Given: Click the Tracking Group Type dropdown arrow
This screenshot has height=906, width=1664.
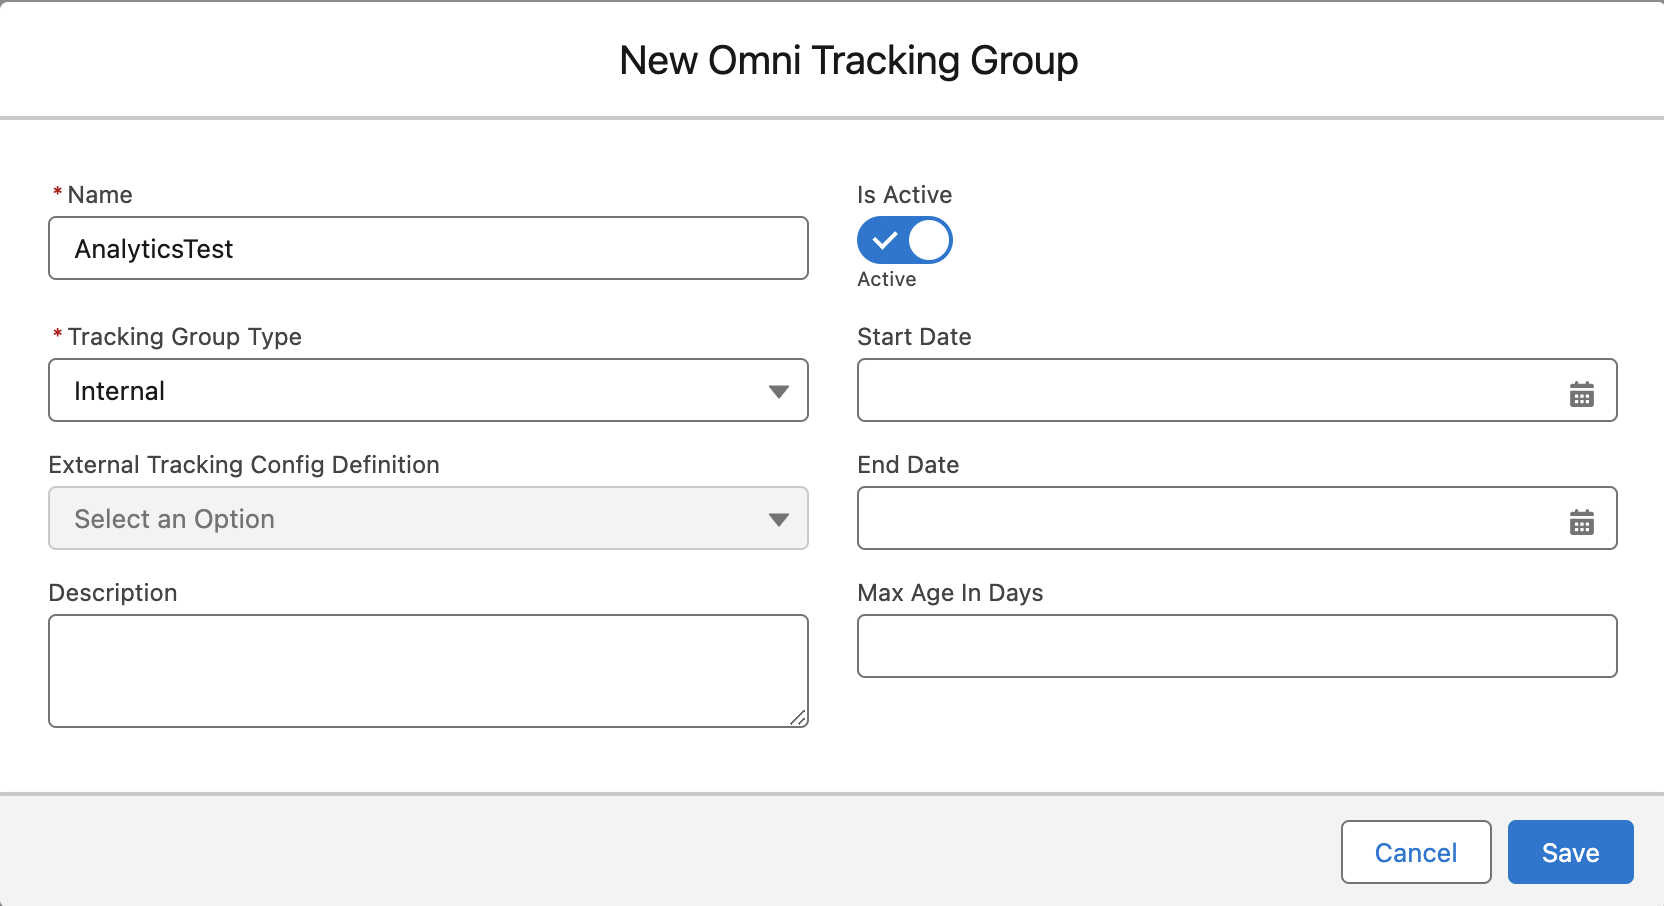Looking at the screenshot, I should click(x=779, y=391).
